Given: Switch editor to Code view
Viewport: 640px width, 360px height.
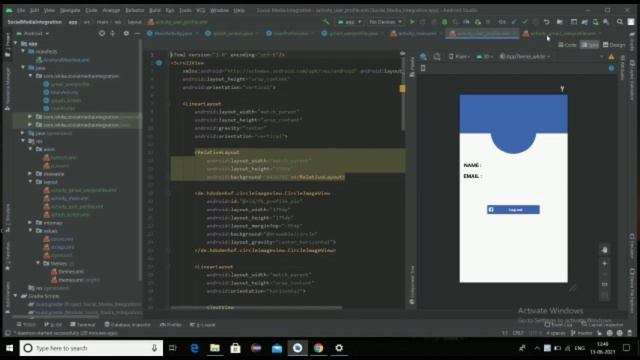Looking at the screenshot, I should click(x=567, y=44).
